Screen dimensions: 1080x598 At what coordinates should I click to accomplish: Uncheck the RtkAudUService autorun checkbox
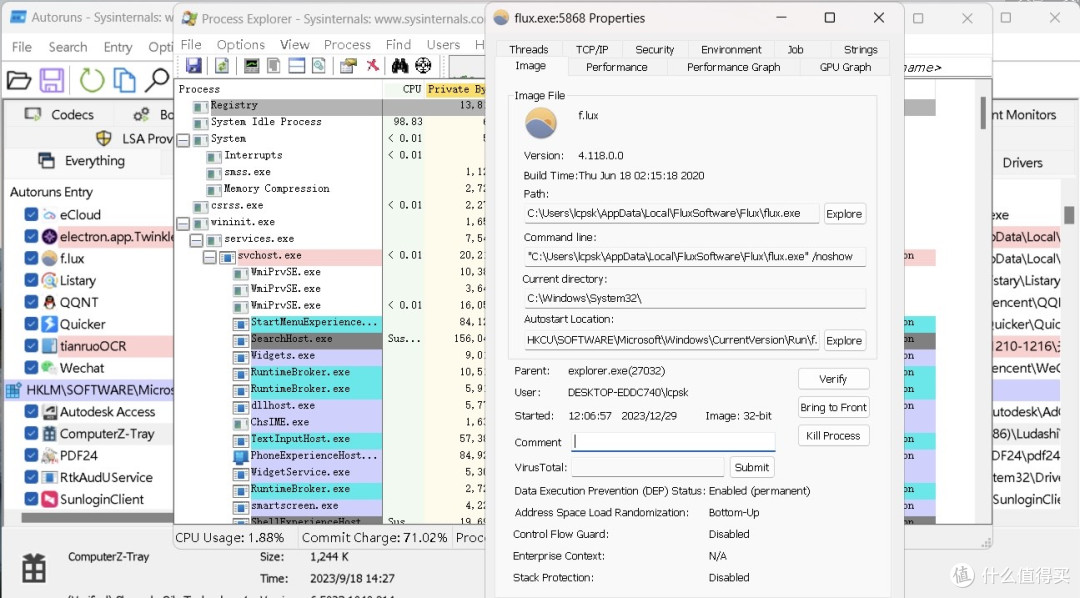(x=31, y=477)
